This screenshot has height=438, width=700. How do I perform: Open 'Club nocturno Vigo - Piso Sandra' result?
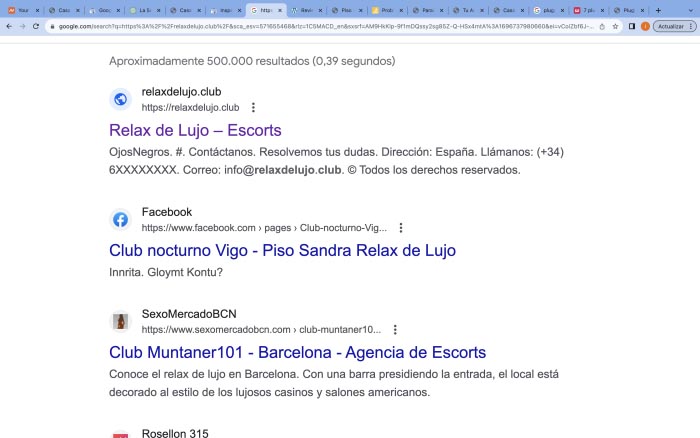pyautogui.click(x=282, y=250)
